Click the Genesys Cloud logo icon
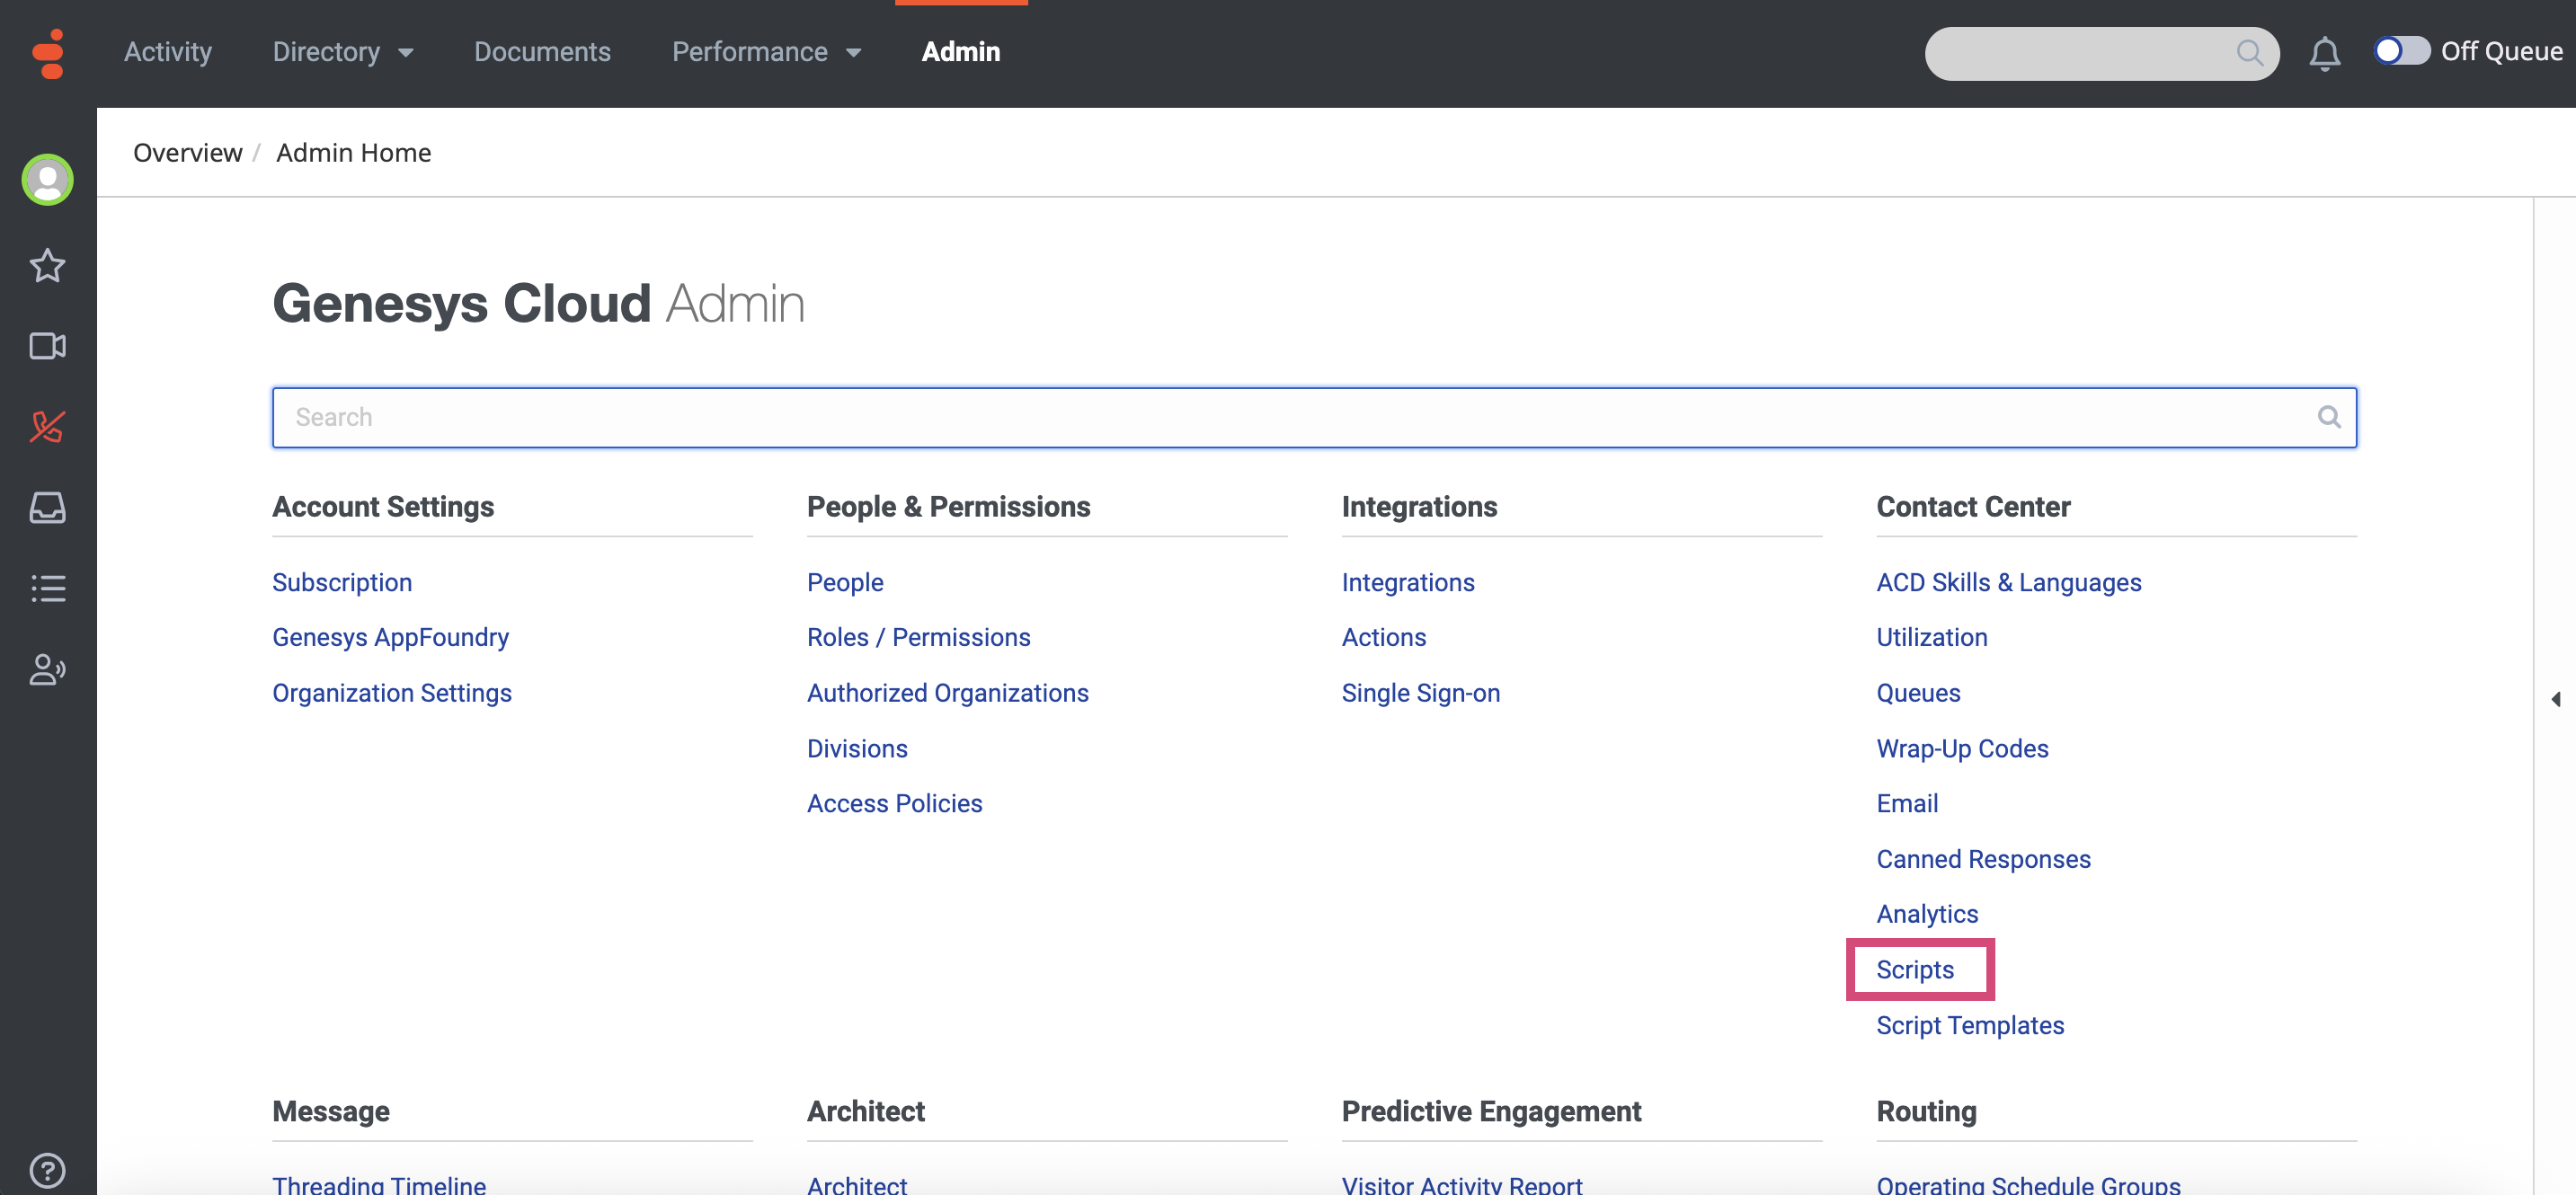The width and height of the screenshot is (2576, 1195). click(47, 53)
